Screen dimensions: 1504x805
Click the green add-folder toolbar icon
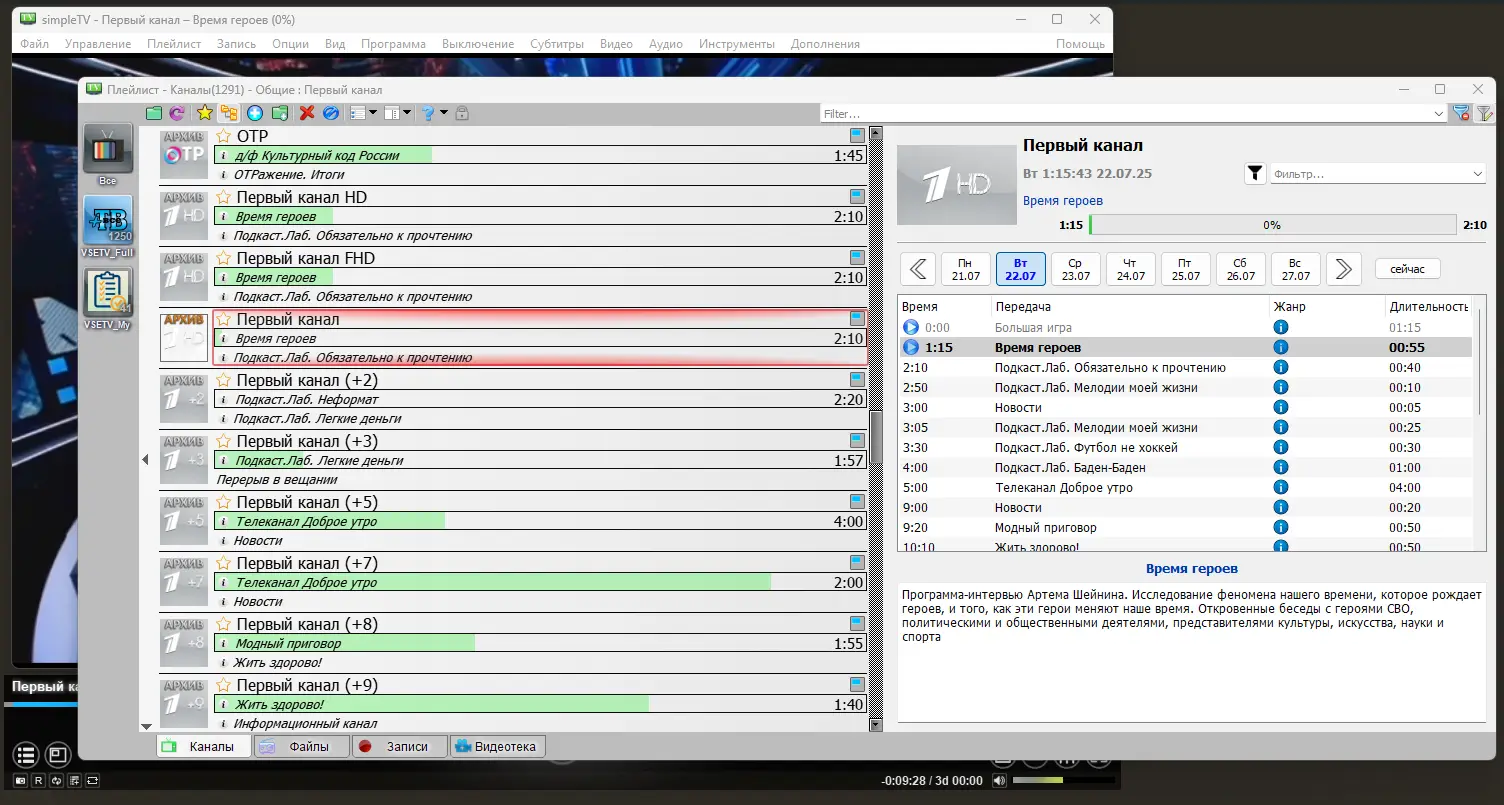(x=280, y=113)
